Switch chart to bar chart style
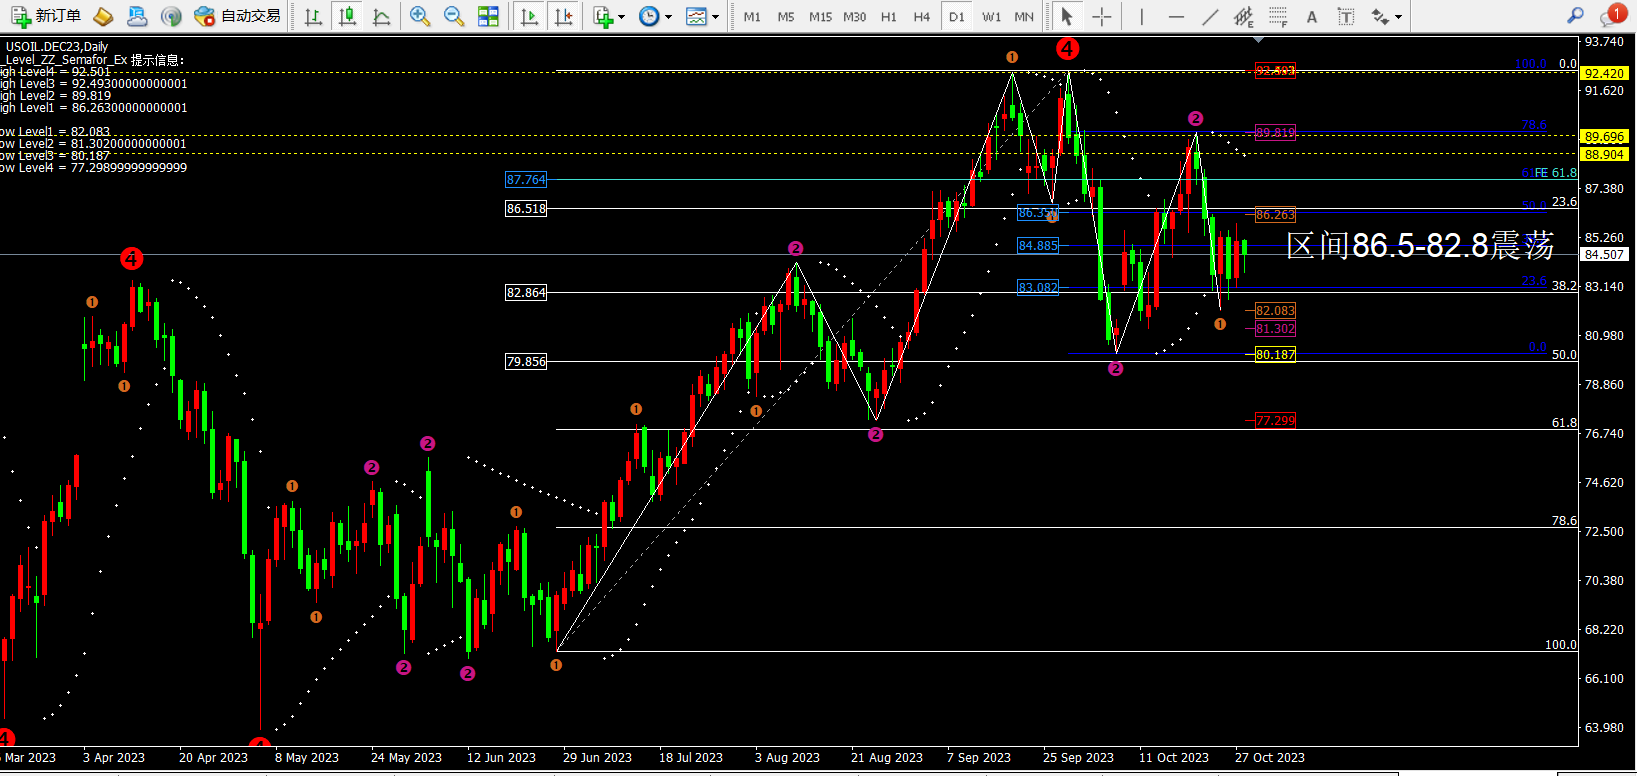This screenshot has height=776, width=1637. (x=313, y=16)
